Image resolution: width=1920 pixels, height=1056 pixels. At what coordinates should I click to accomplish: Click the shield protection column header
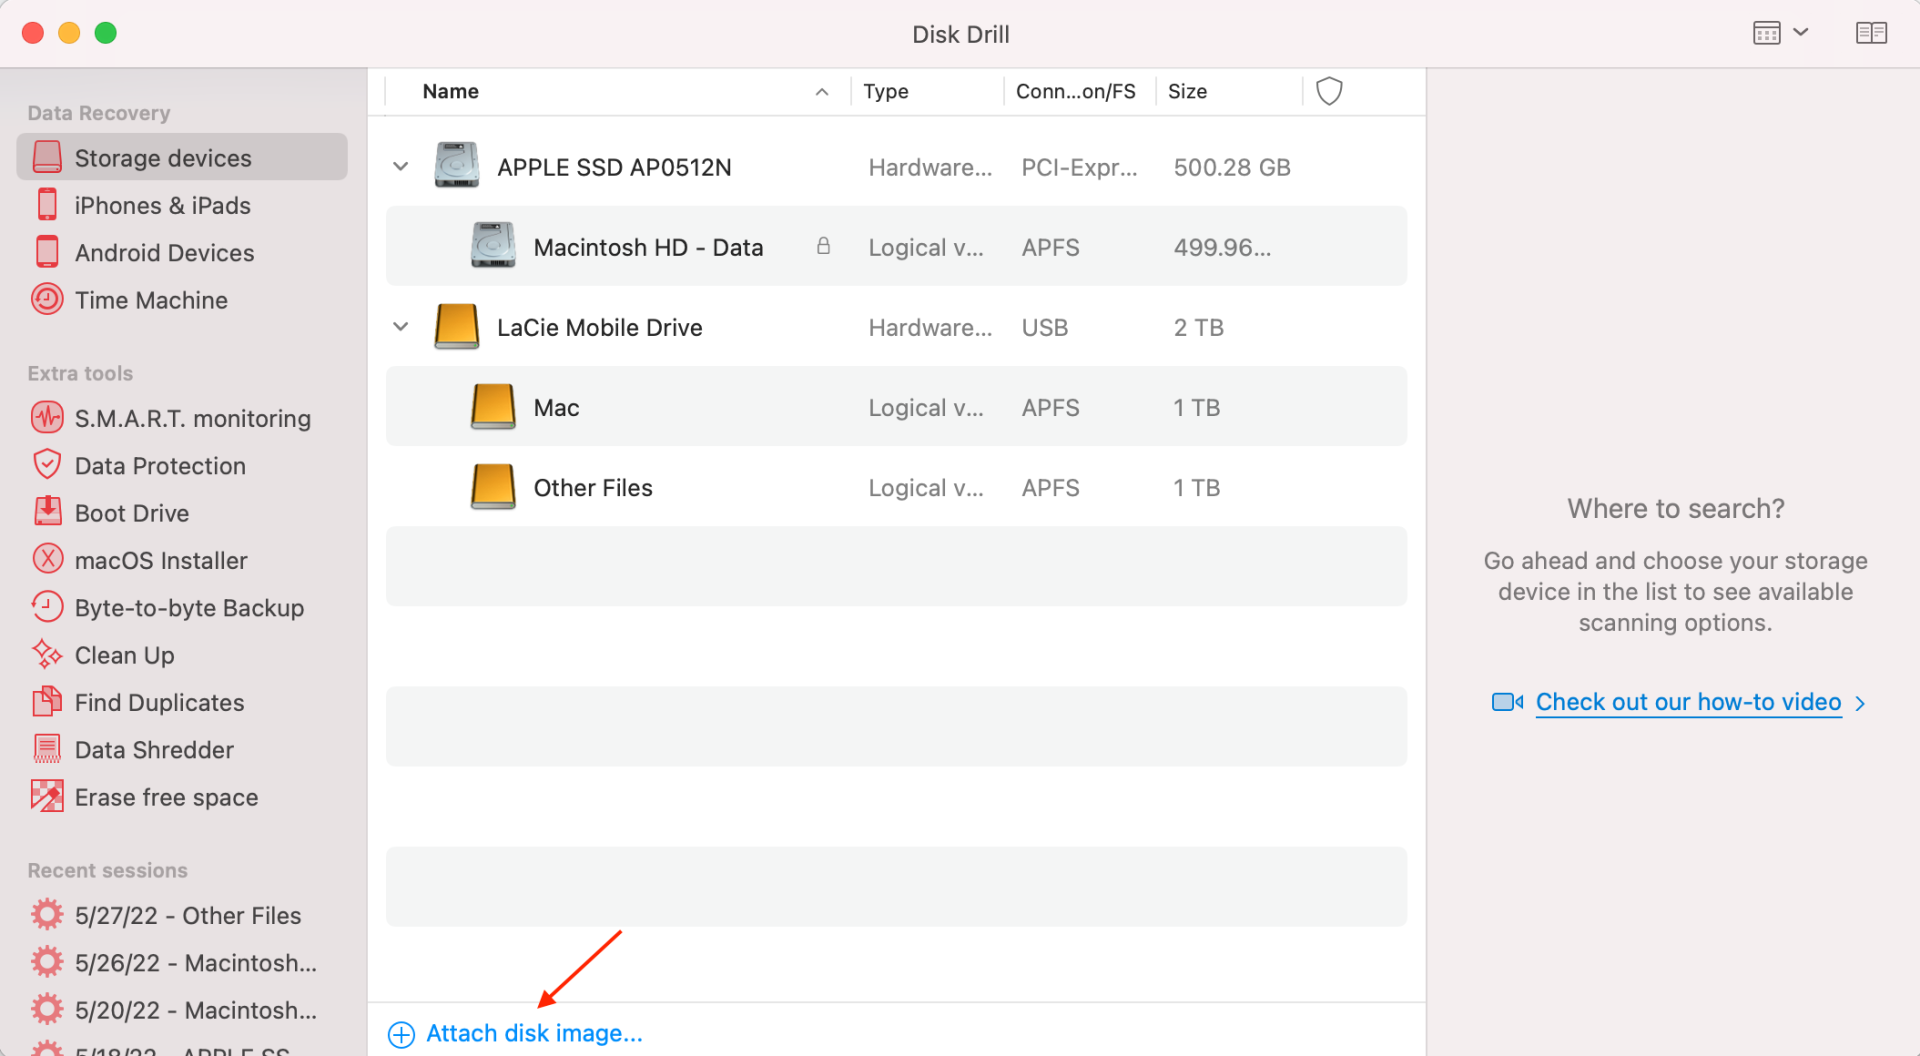1329,91
